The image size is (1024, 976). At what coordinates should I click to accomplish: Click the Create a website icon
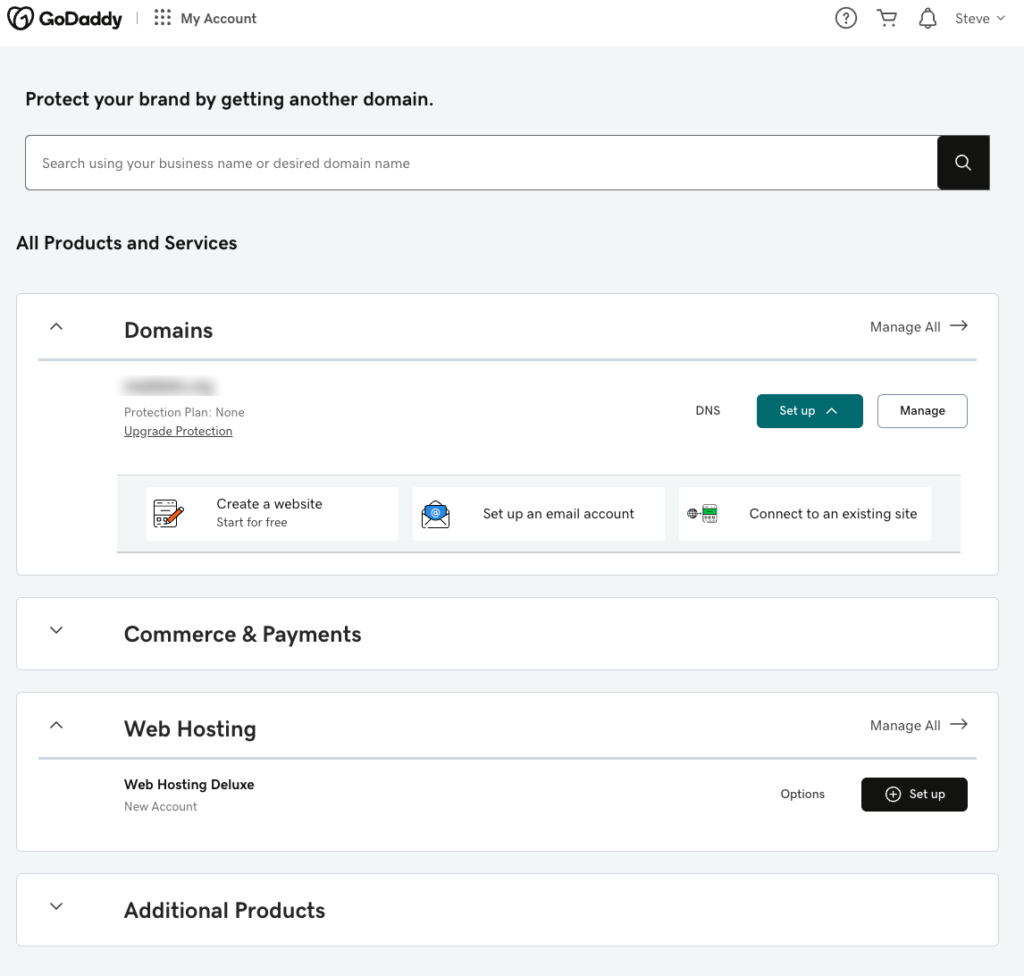pyautogui.click(x=169, y=514)
